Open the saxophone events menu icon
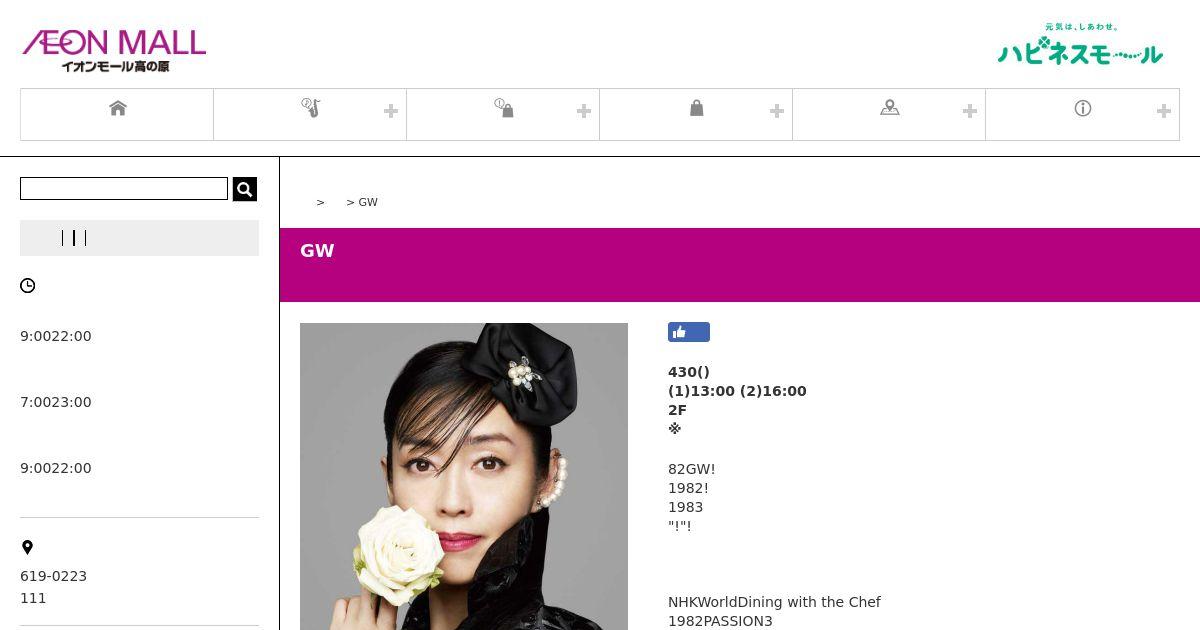This screenshot has width=1200, height=630. click(311, 108)
